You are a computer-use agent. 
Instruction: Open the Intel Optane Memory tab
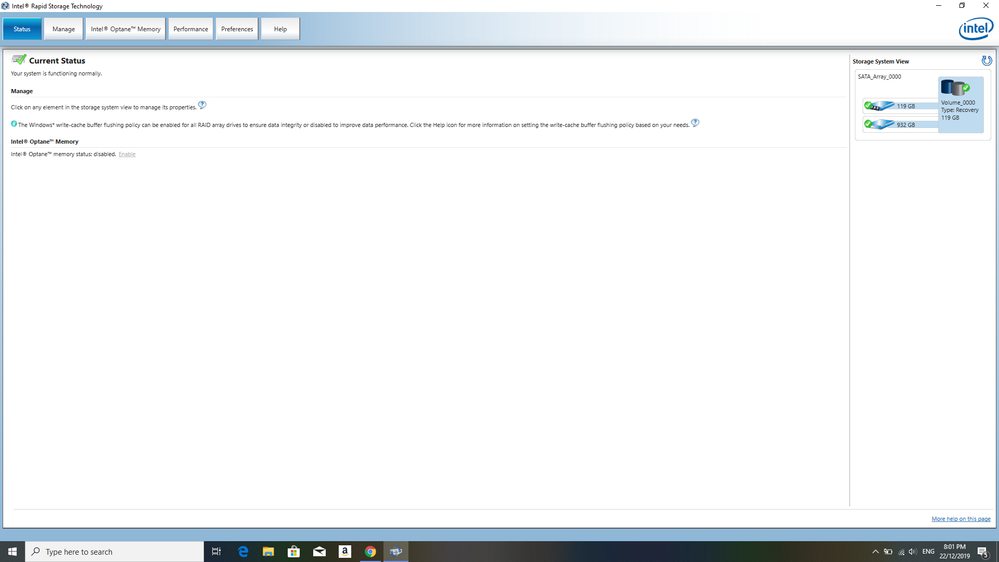pyautogui.click(x=126, y=29)
